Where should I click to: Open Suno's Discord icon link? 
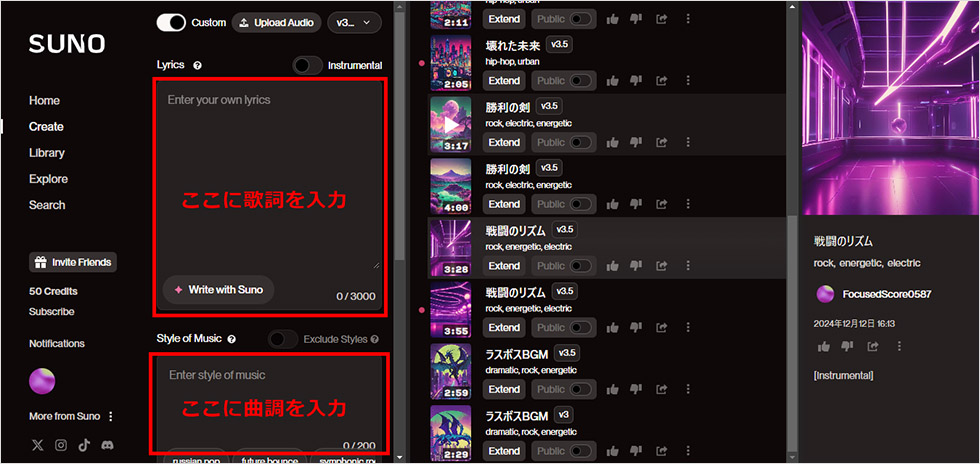tap(108, 445)
